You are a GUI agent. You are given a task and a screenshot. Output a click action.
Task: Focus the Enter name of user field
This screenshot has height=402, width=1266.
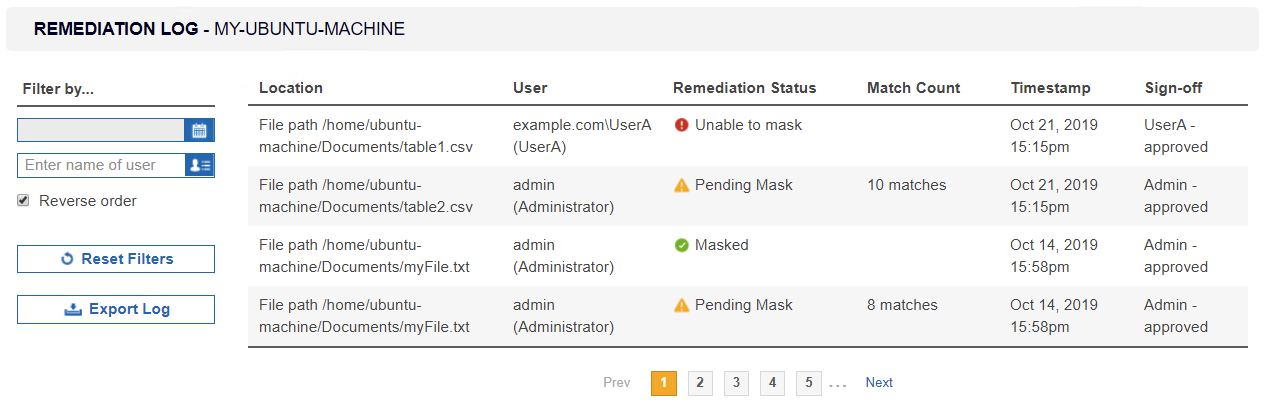(x=101, y=165)
